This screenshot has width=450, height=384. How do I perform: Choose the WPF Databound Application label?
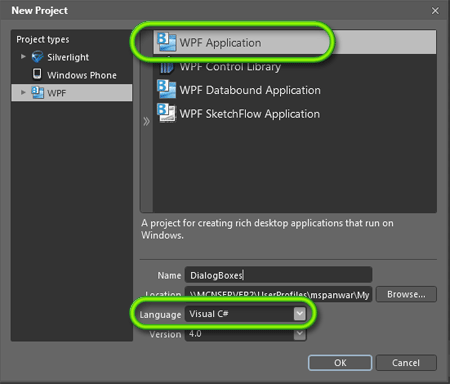point(250,90)
